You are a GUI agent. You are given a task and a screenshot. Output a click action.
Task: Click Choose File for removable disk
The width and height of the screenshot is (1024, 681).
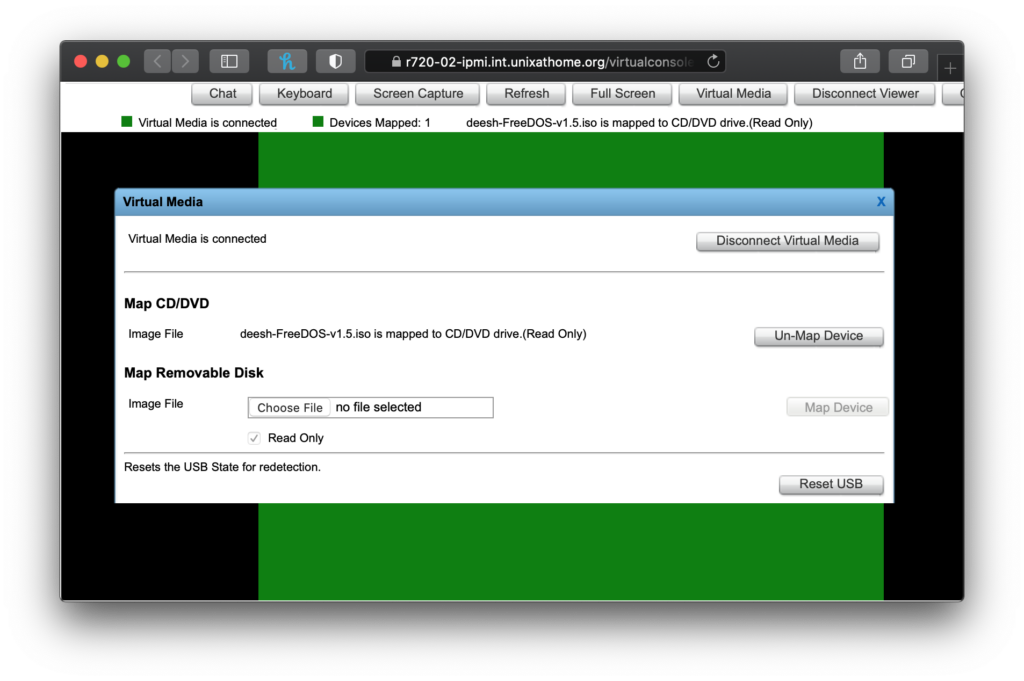pos(289,407)
